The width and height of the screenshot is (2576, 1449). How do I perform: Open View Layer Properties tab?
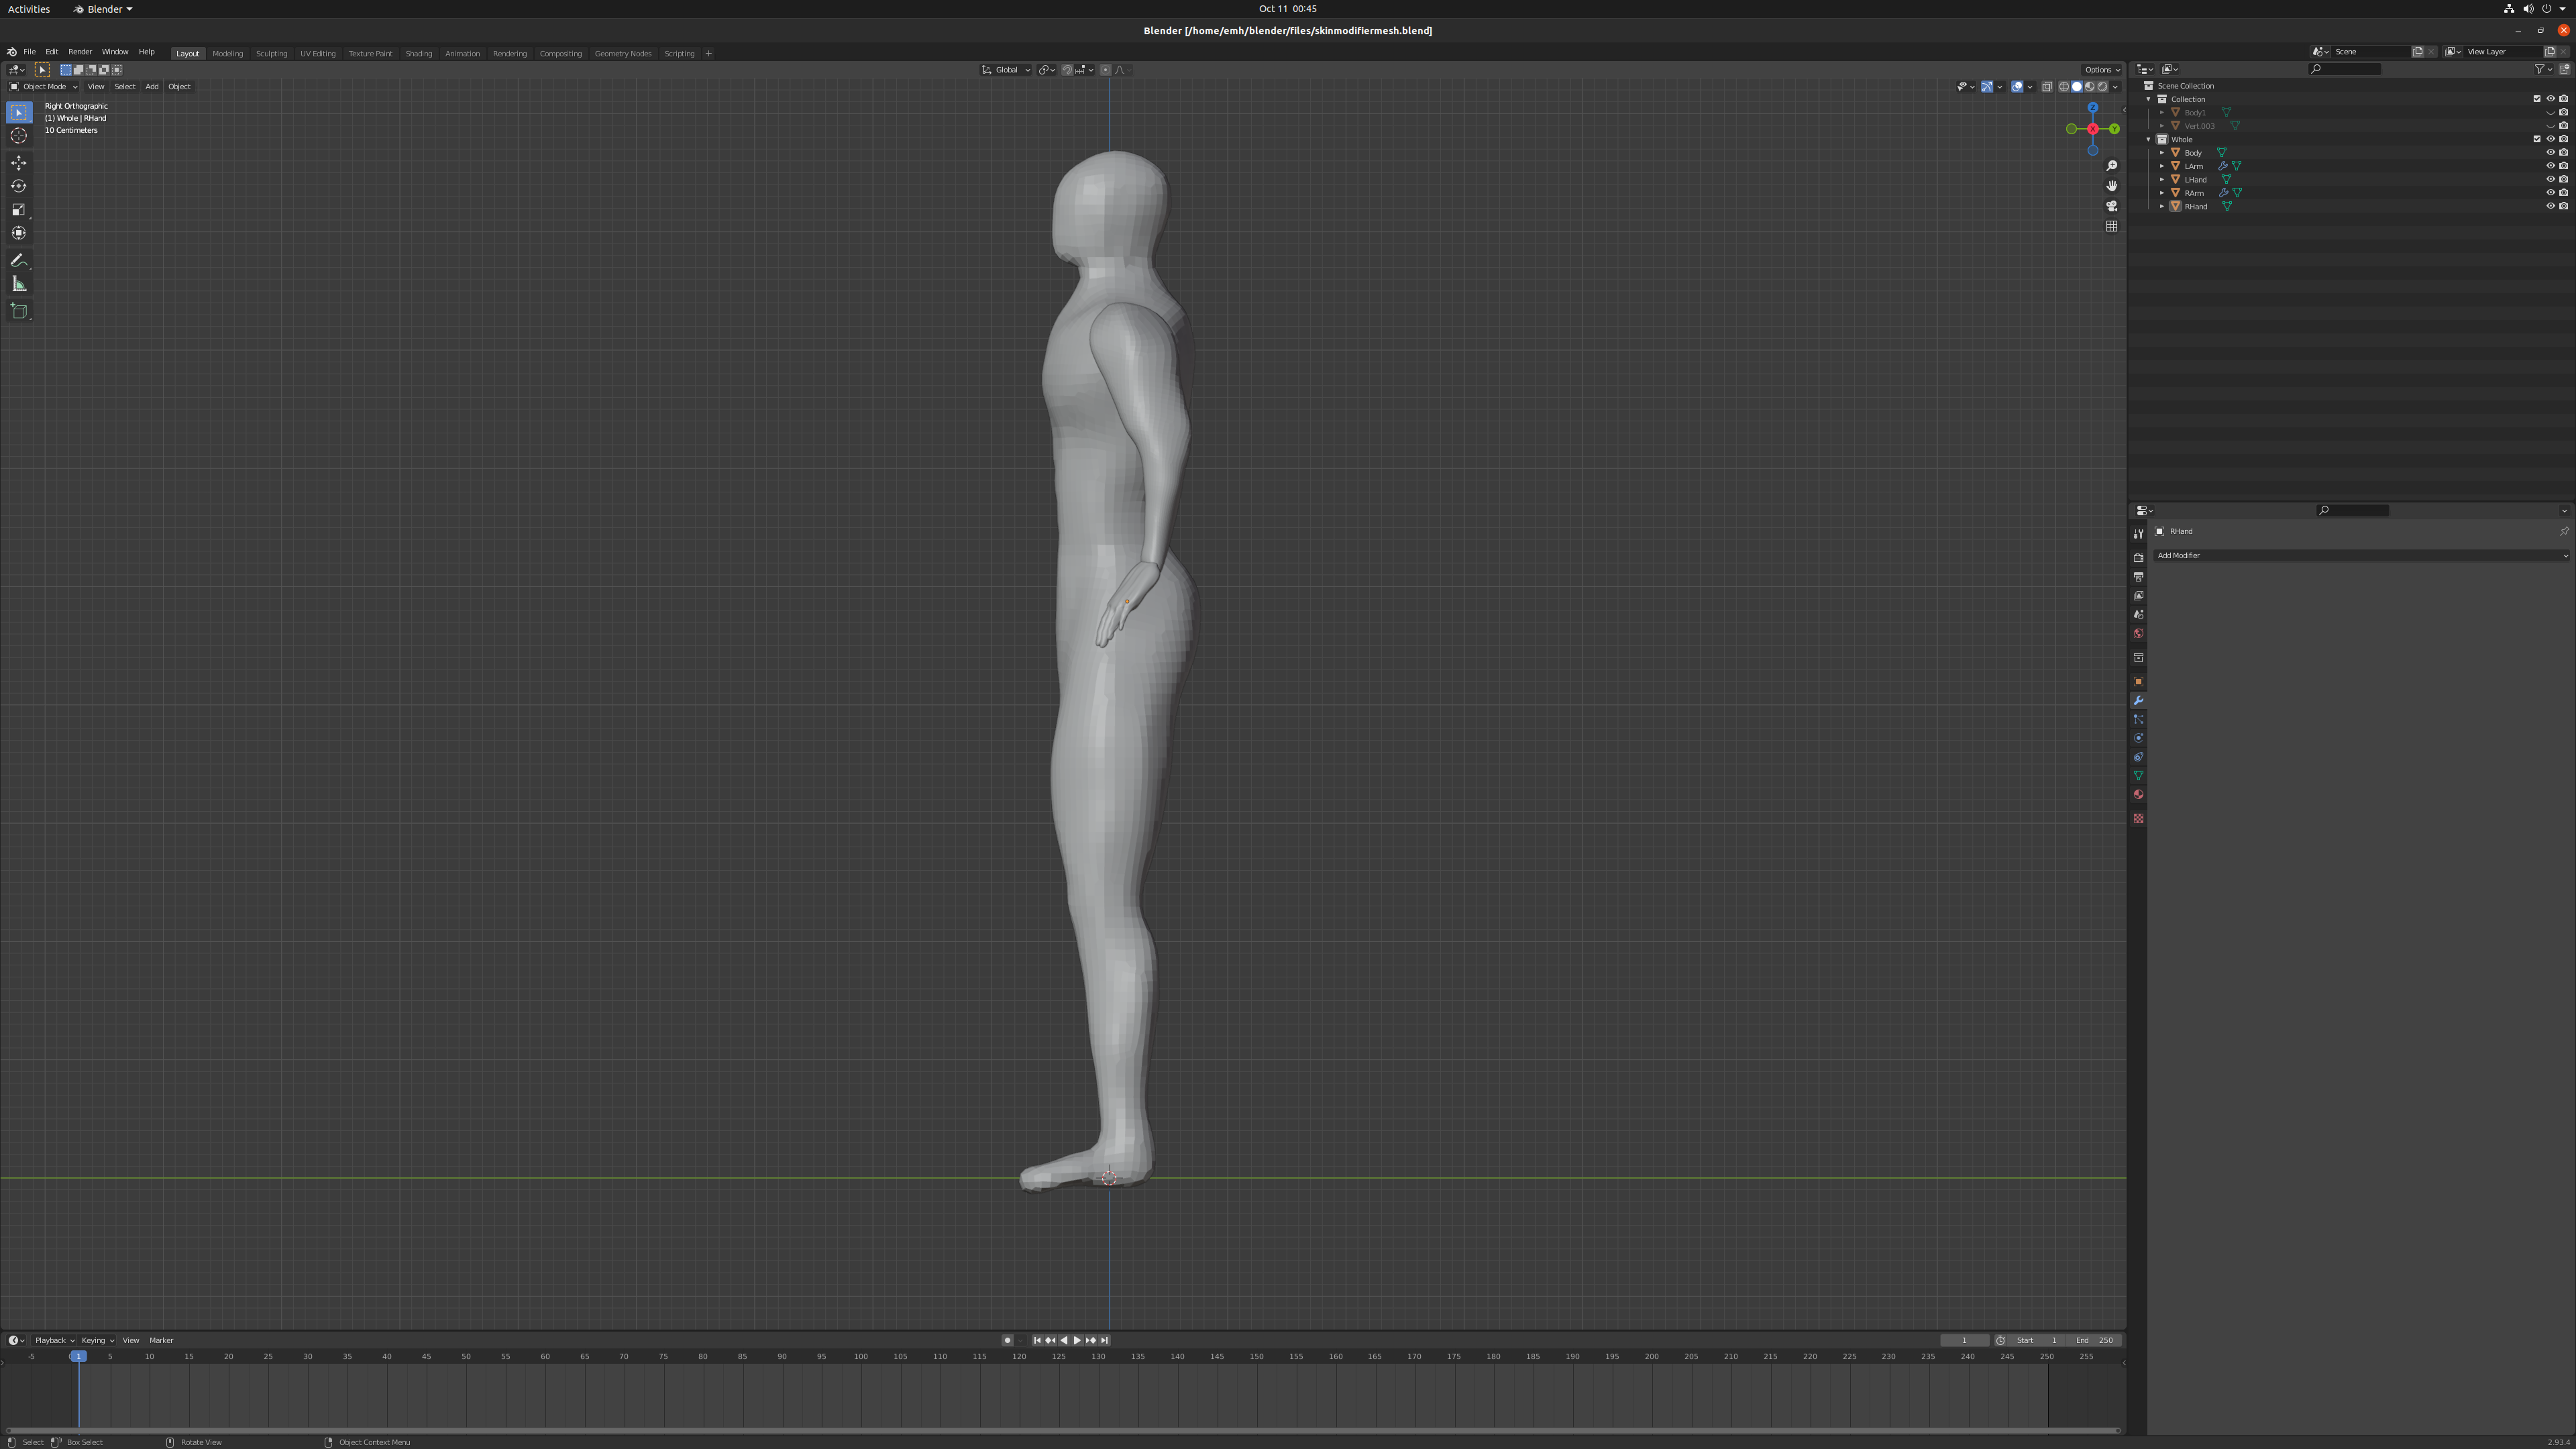(x=2138, y=596)
